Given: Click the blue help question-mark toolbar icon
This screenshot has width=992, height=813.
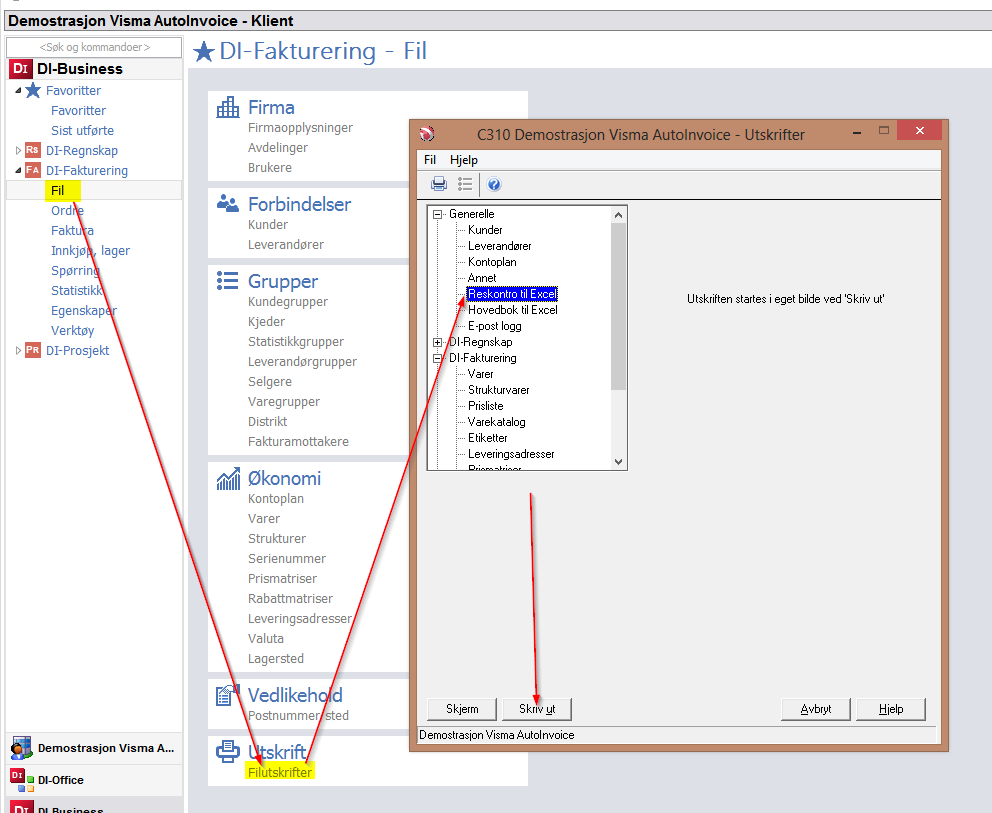Looking at the screenshot, I should coord(494,184).
